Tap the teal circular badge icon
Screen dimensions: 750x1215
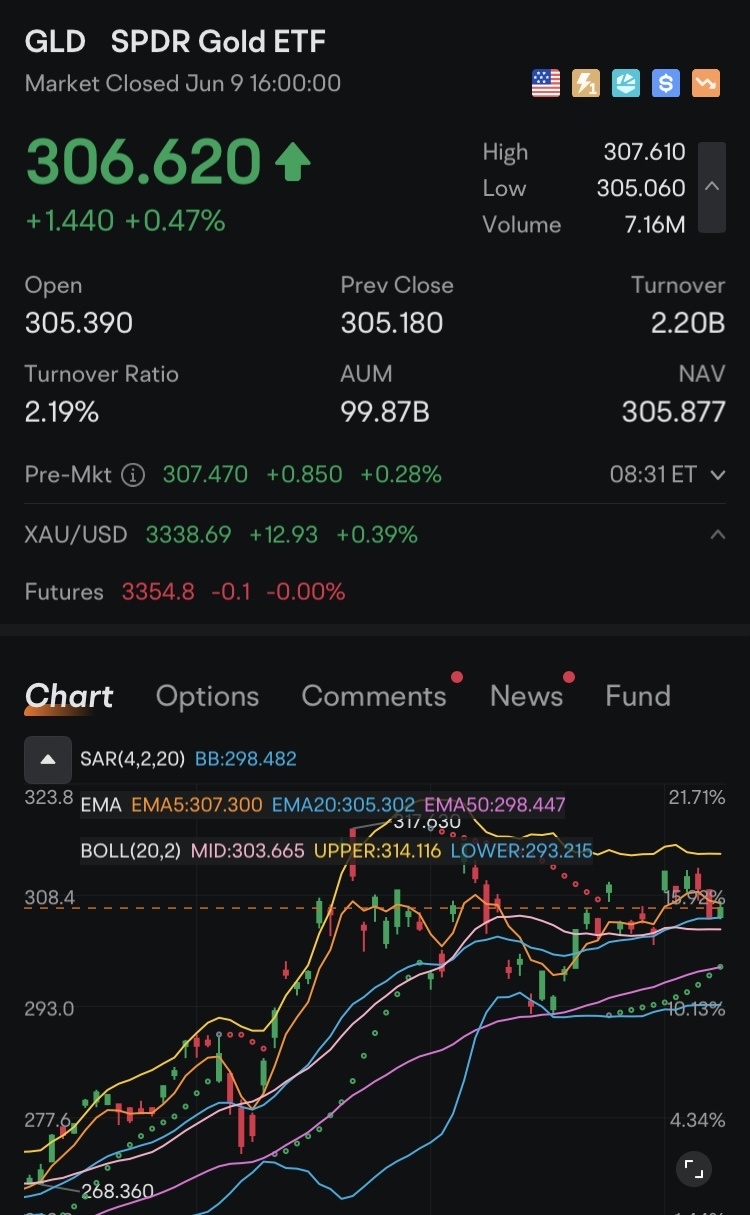tap(626, 83)
